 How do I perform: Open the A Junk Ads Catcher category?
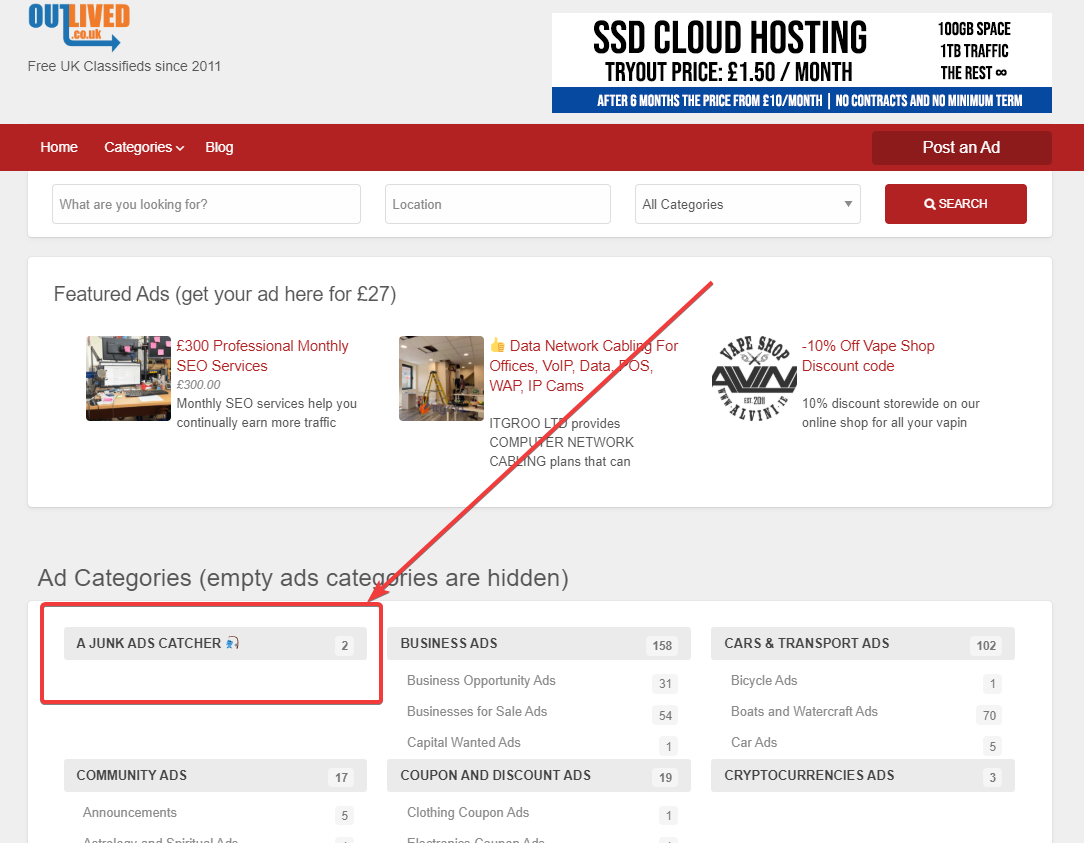click(x=149, y=643)
